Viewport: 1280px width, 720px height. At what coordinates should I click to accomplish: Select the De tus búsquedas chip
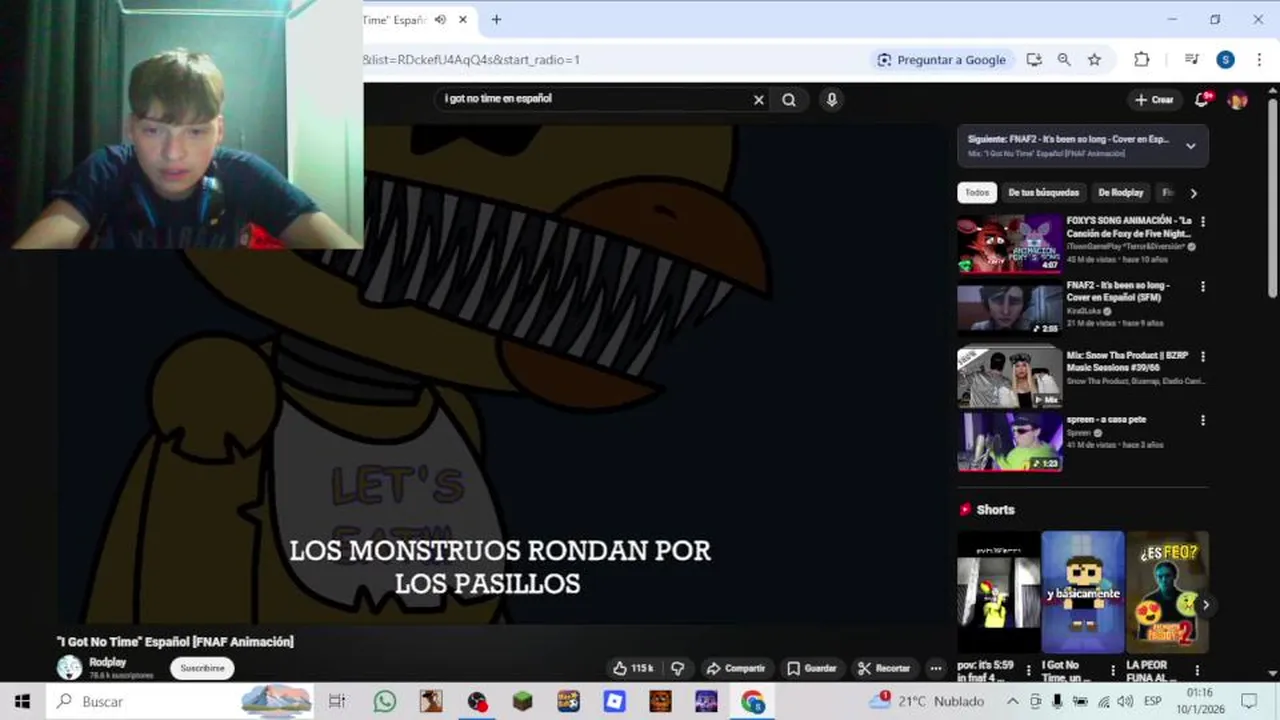[1043, 192]
